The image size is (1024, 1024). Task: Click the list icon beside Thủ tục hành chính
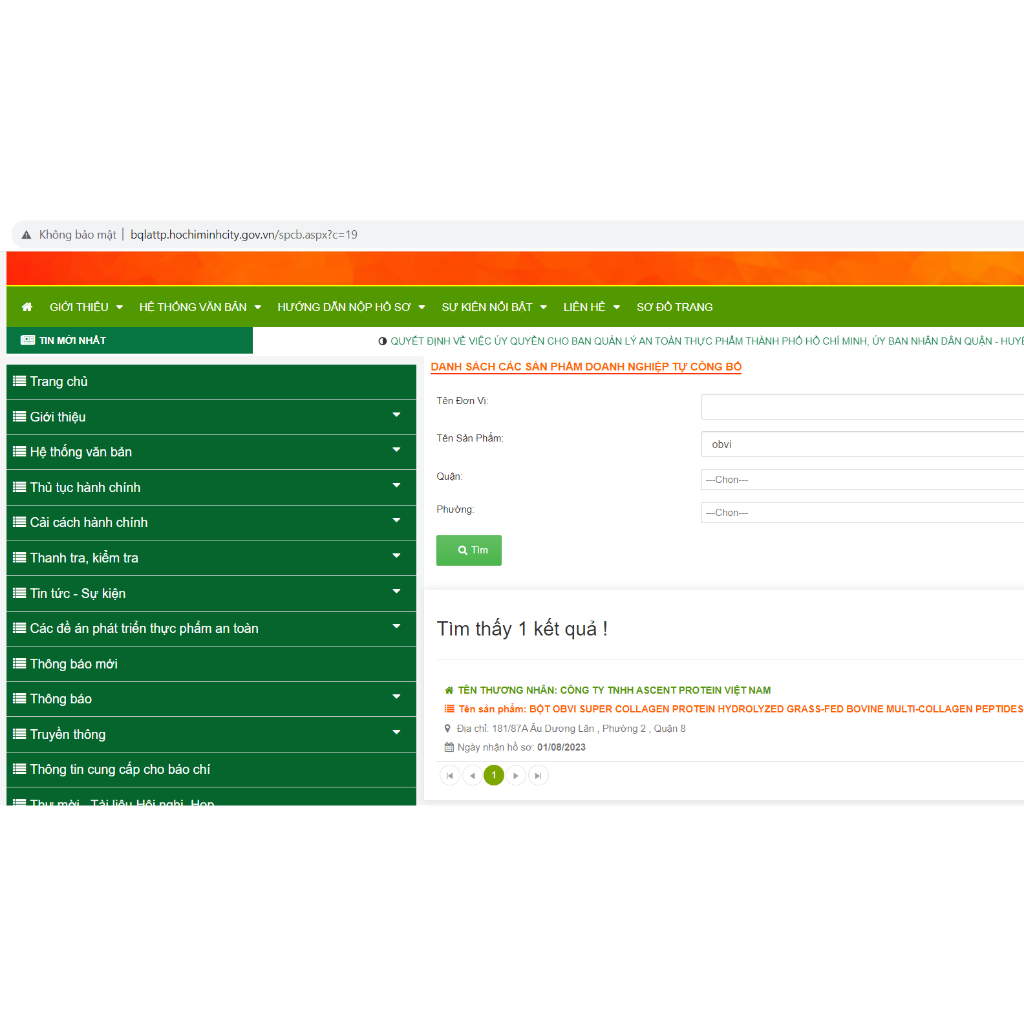(20, 487)
